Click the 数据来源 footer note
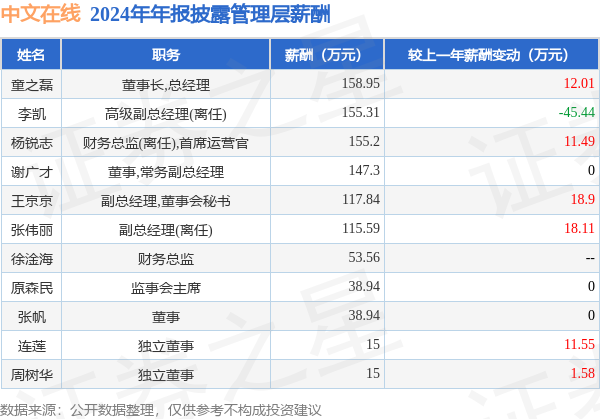Viewport: 600px width, 419px height. 161,410
